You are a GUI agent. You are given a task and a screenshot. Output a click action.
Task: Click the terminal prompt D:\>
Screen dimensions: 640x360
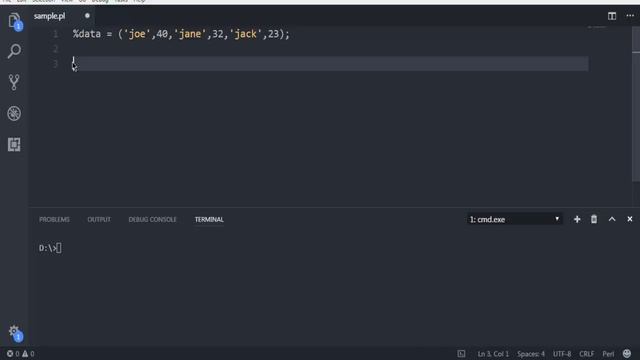click(x=48, y=248)
